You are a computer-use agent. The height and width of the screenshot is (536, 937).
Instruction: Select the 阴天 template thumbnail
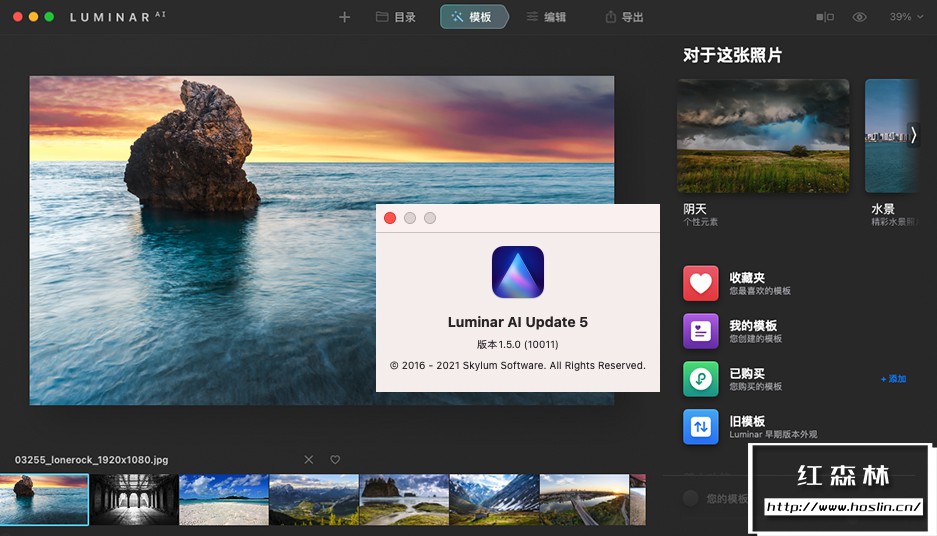763,136
